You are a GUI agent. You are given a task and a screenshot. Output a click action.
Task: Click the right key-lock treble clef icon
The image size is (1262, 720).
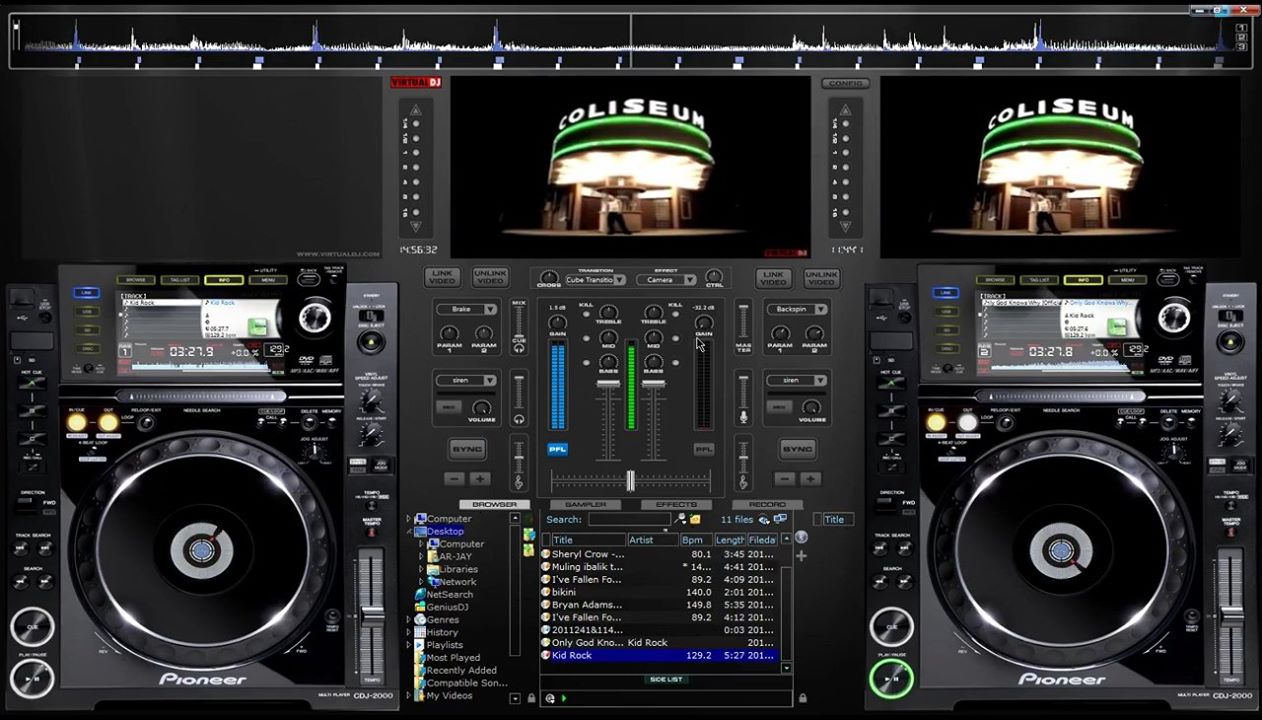(x=743, y=483)
